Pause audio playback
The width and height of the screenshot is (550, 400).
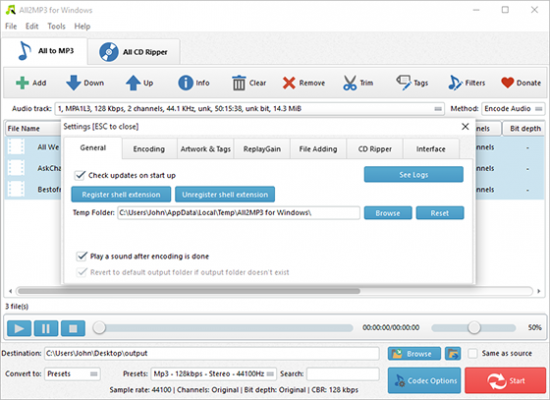(x=46, y=328)
